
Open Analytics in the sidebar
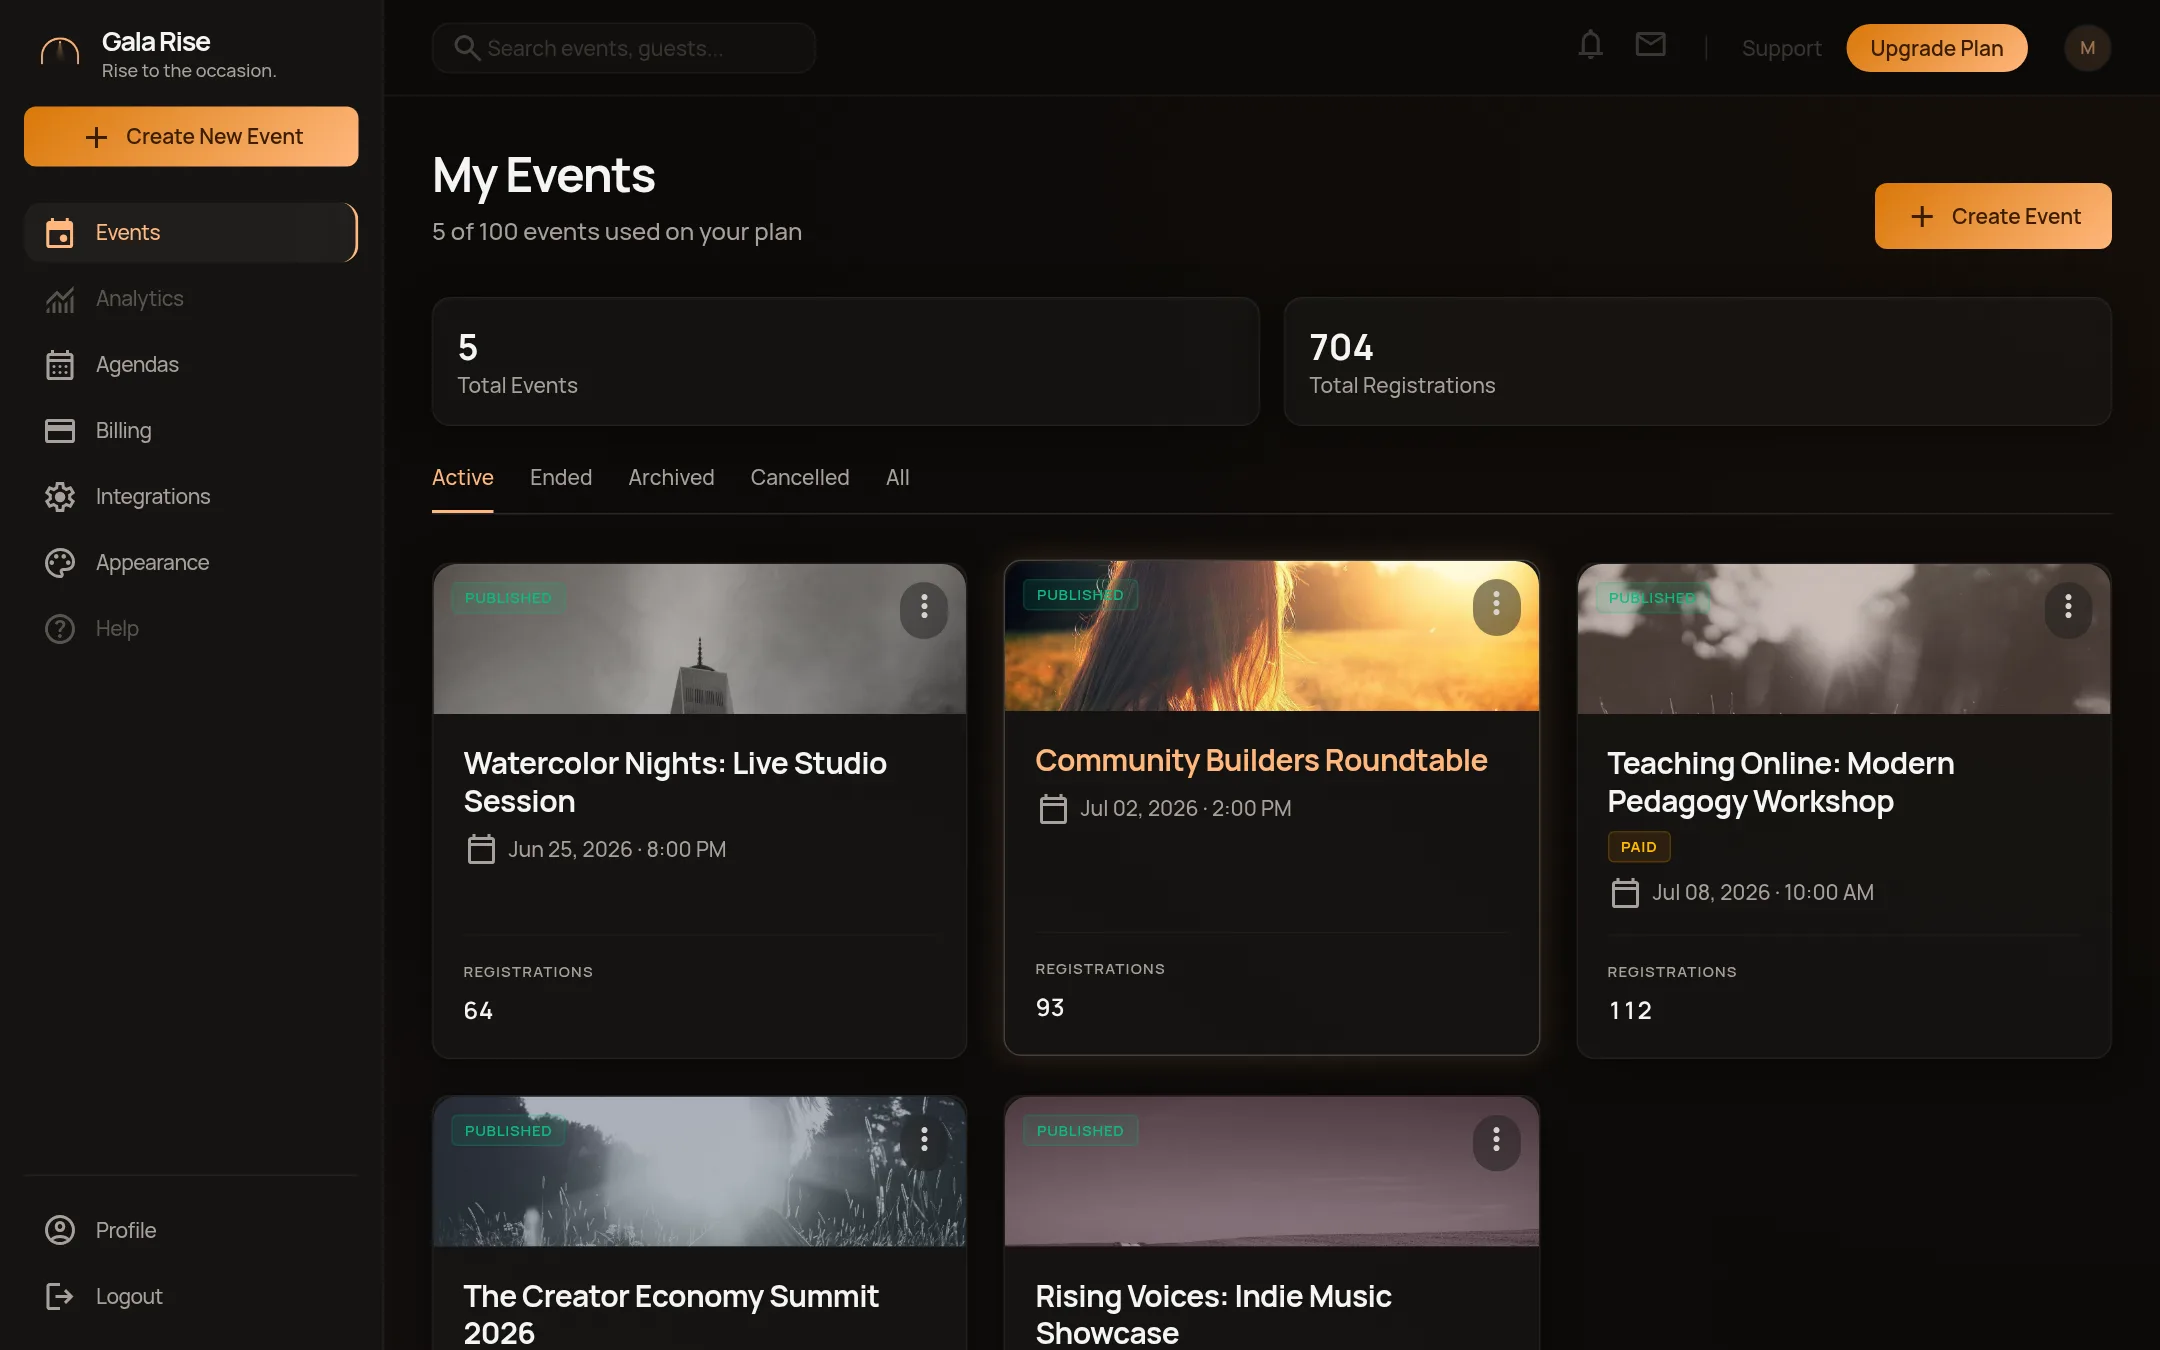click(x=191, y=299)
